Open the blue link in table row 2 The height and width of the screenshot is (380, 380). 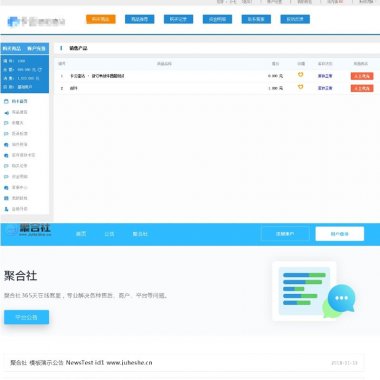325,88
